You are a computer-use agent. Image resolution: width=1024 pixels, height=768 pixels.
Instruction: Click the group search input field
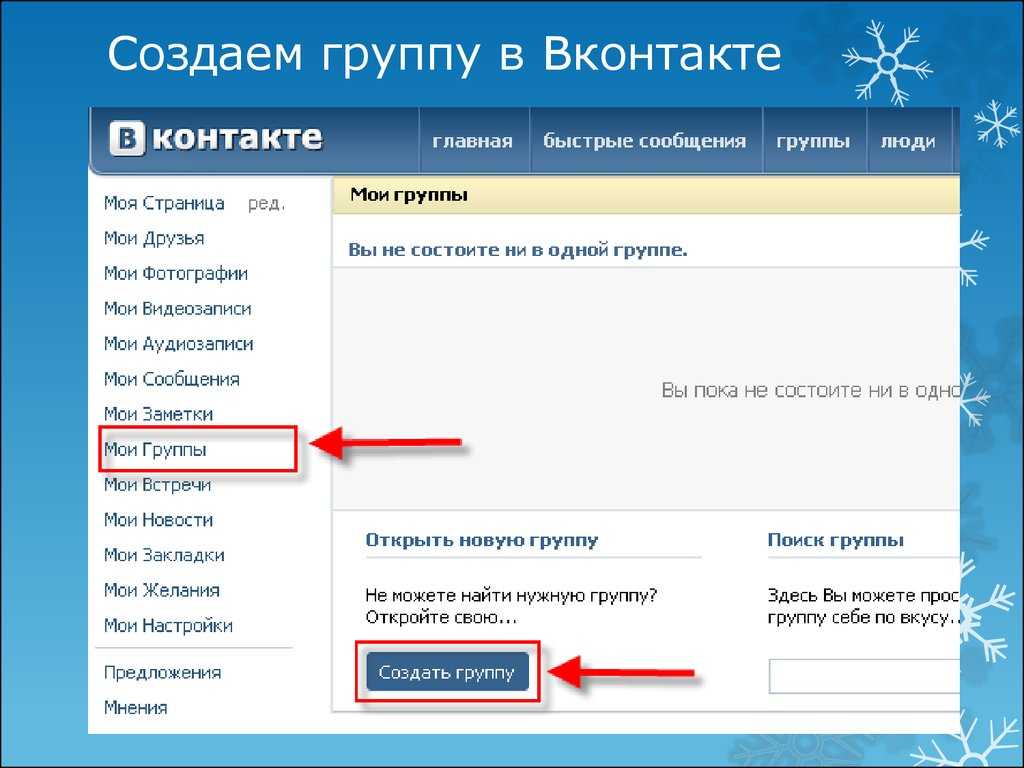click(x=864, y=676)
